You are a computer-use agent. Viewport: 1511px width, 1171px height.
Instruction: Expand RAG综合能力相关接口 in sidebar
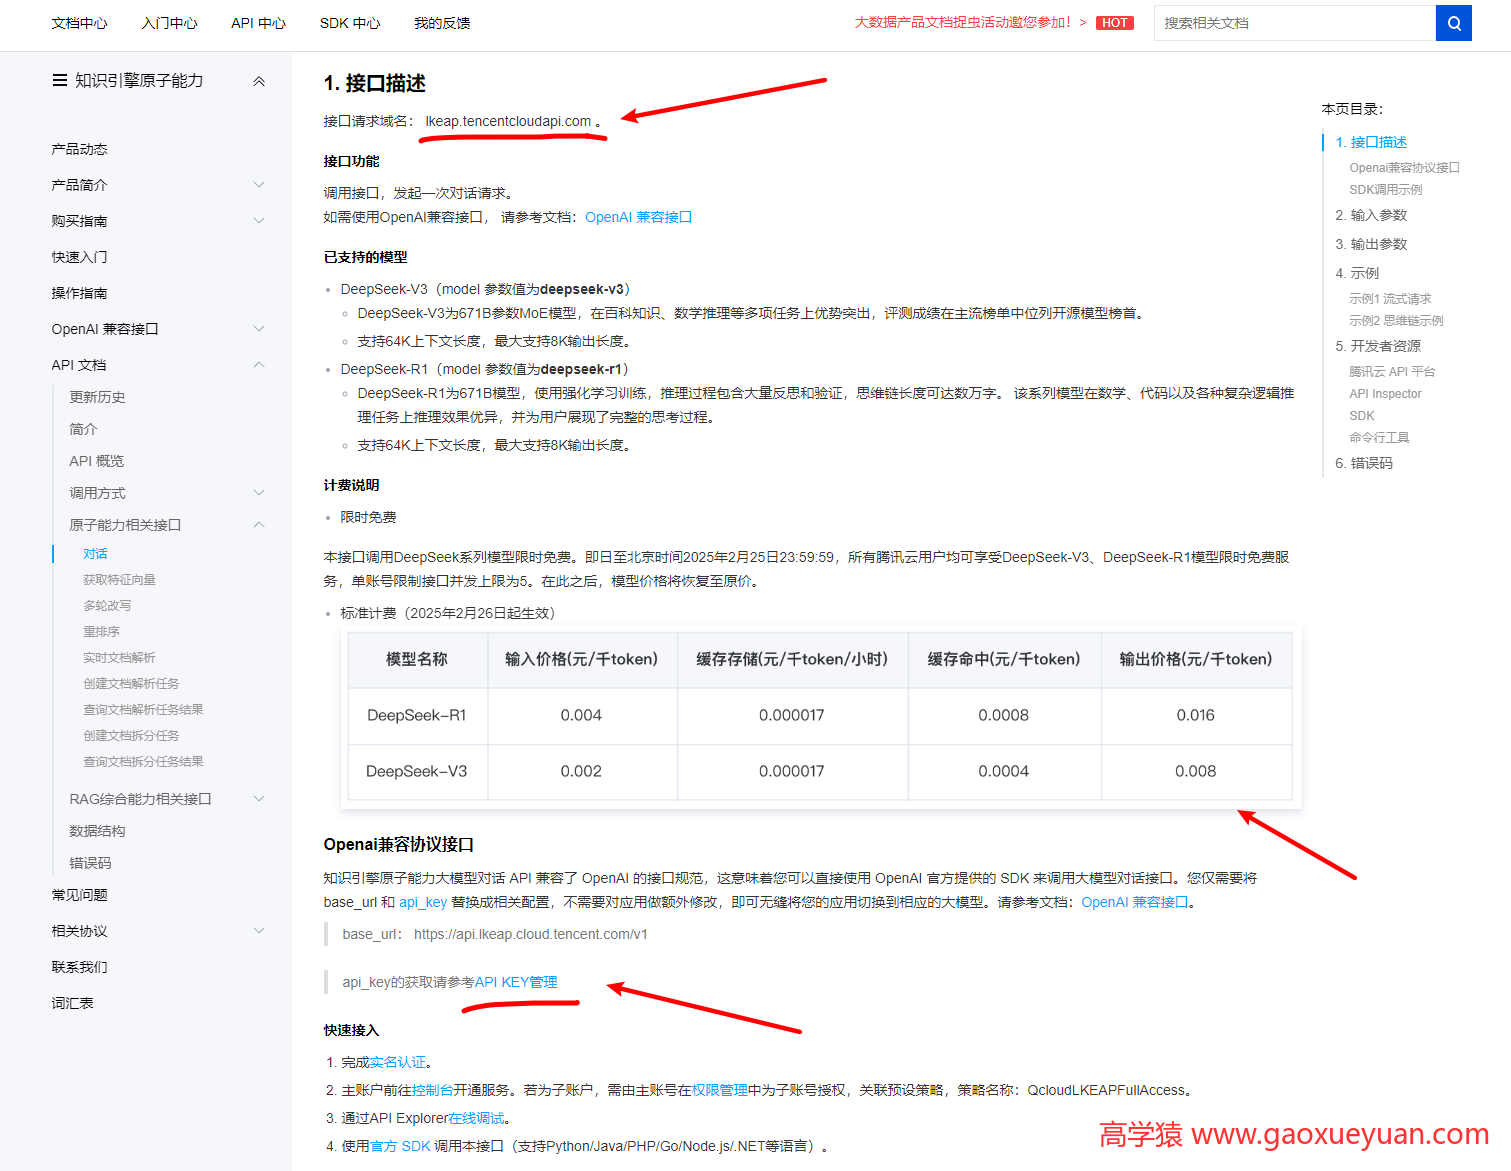pyautogui.click(x=259, y=798)
